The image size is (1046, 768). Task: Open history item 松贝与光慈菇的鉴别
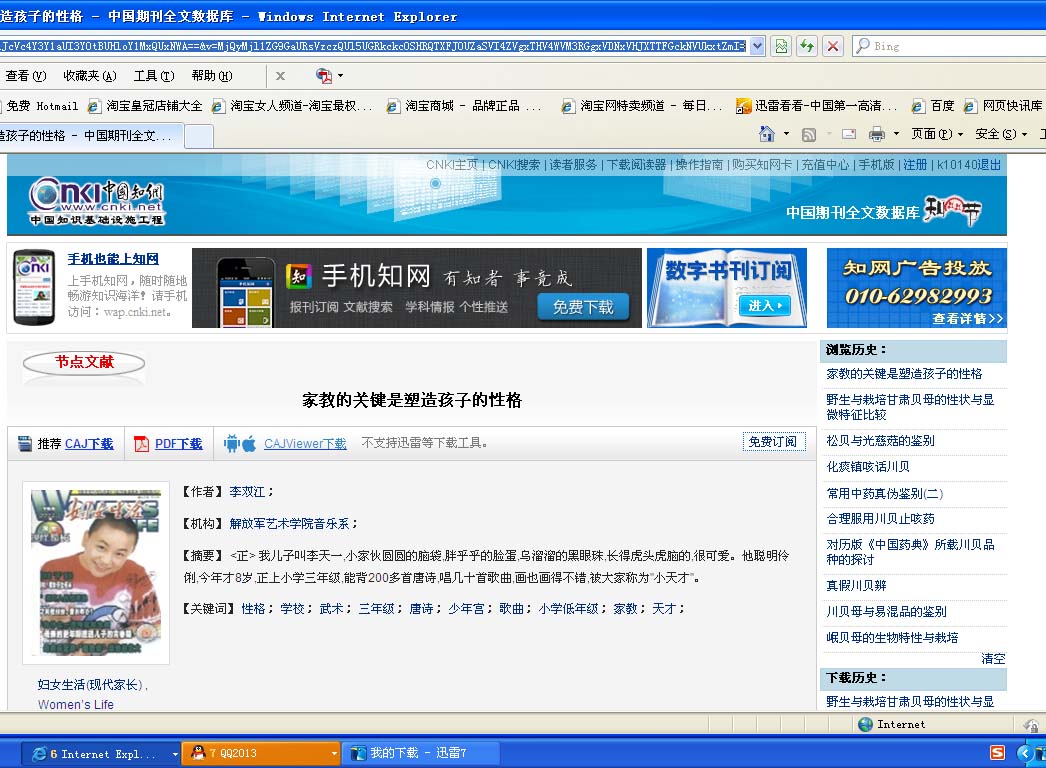[x=881, y=440]
